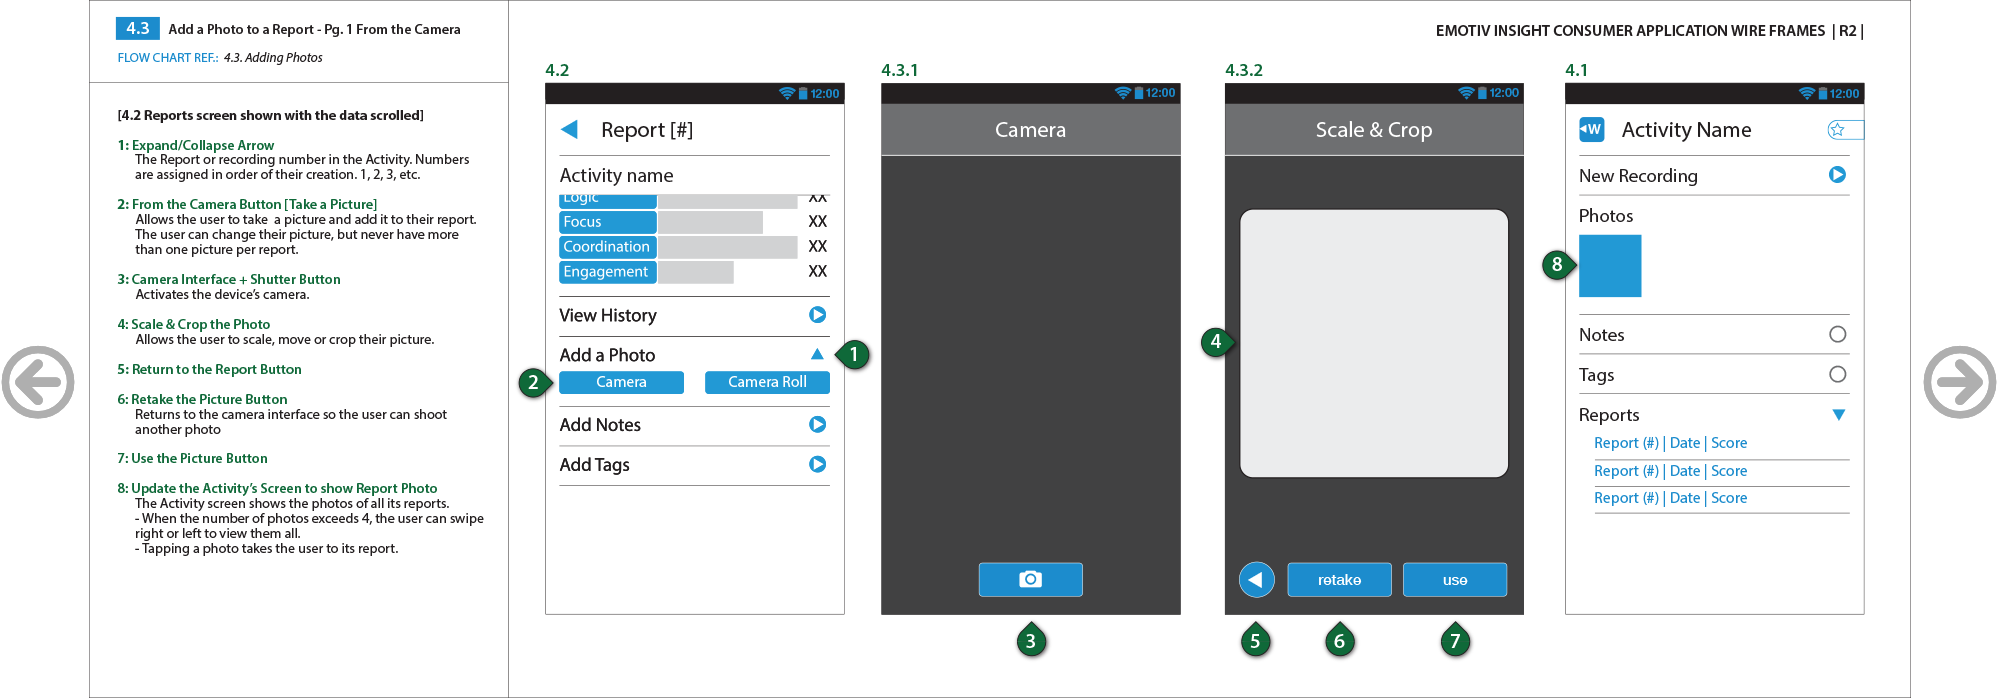Image resolution: width=2000 pixels, height=698 pixels.
Task: Click the Coordination metric bar label
Action: pos(608,247)
